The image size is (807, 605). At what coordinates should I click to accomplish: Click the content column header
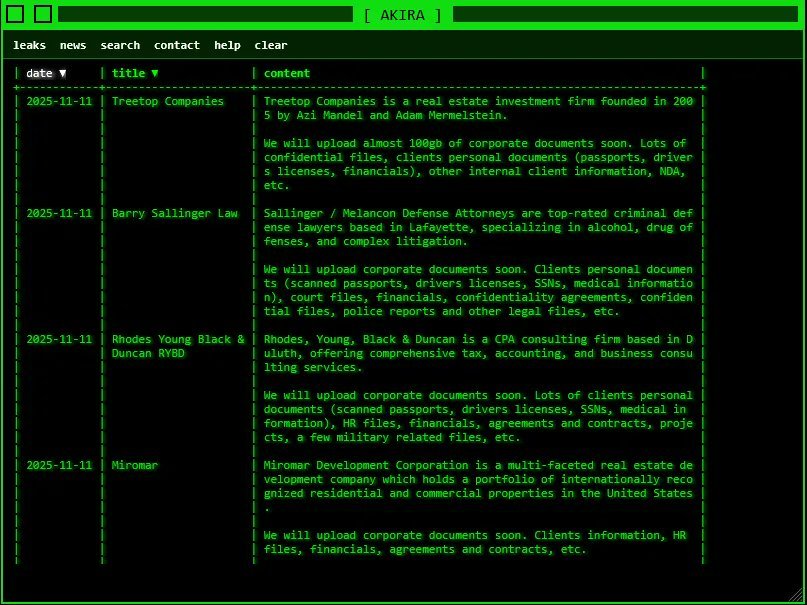pos(287,73)
